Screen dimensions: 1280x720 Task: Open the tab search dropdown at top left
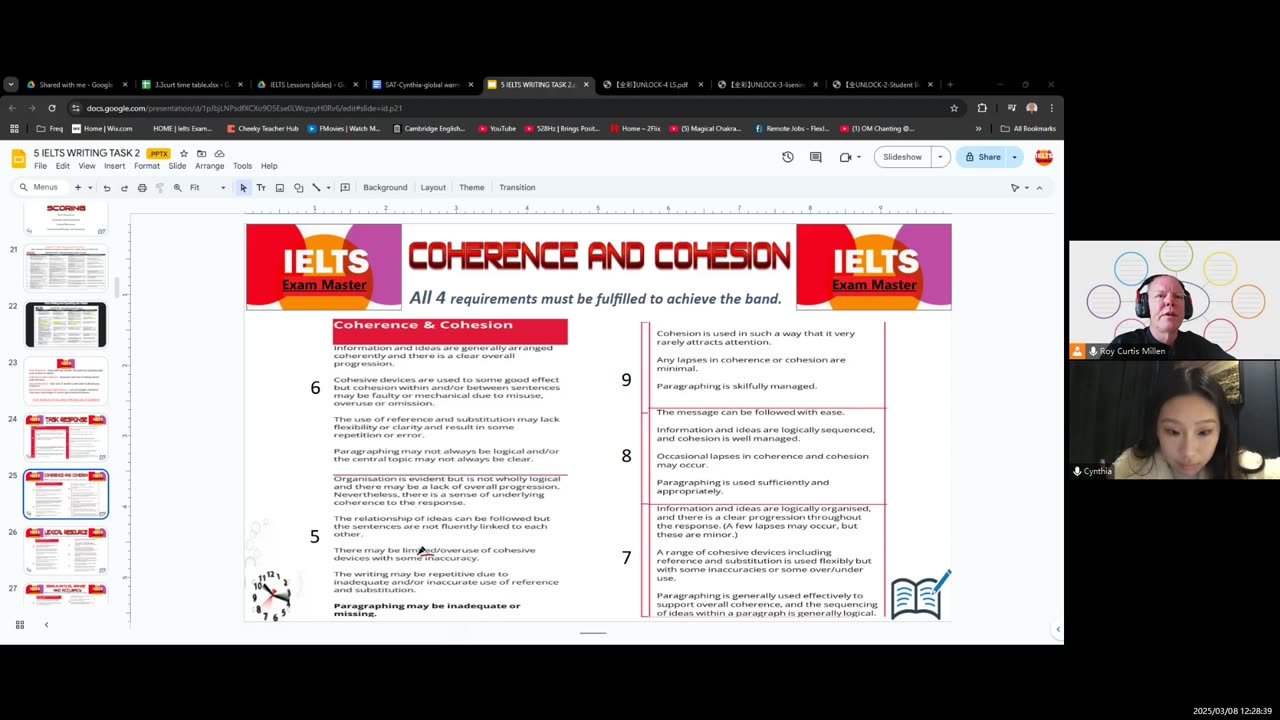tap(11, 85)
